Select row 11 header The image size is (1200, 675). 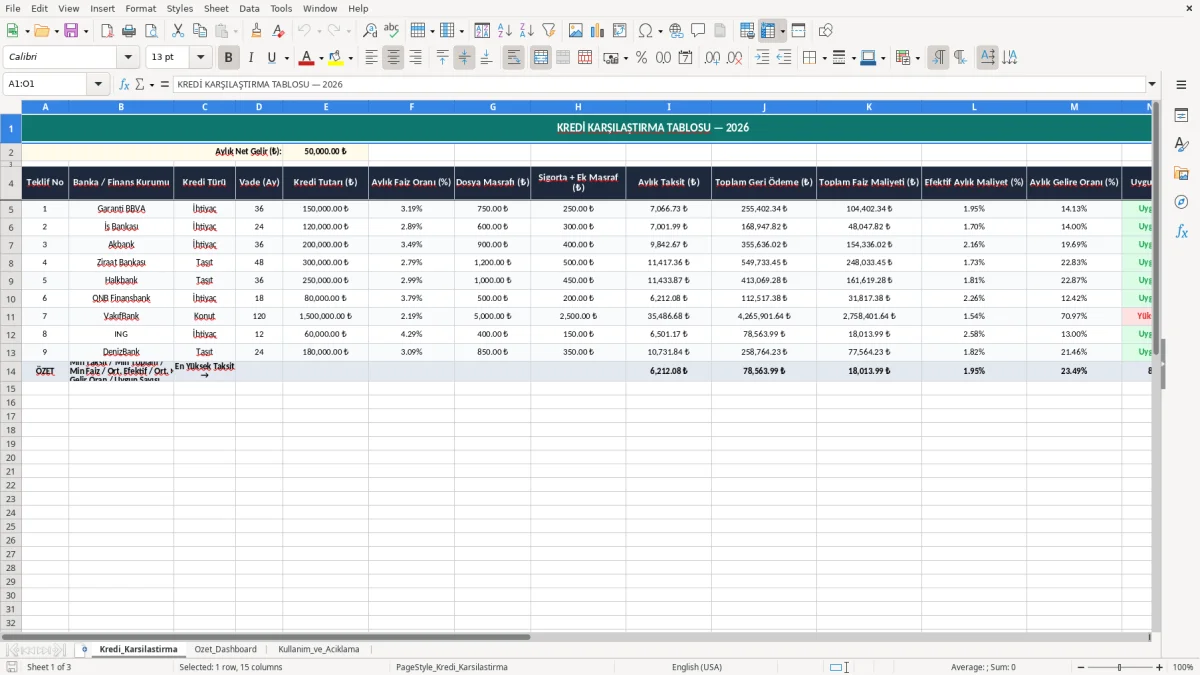tap(11, 316)
